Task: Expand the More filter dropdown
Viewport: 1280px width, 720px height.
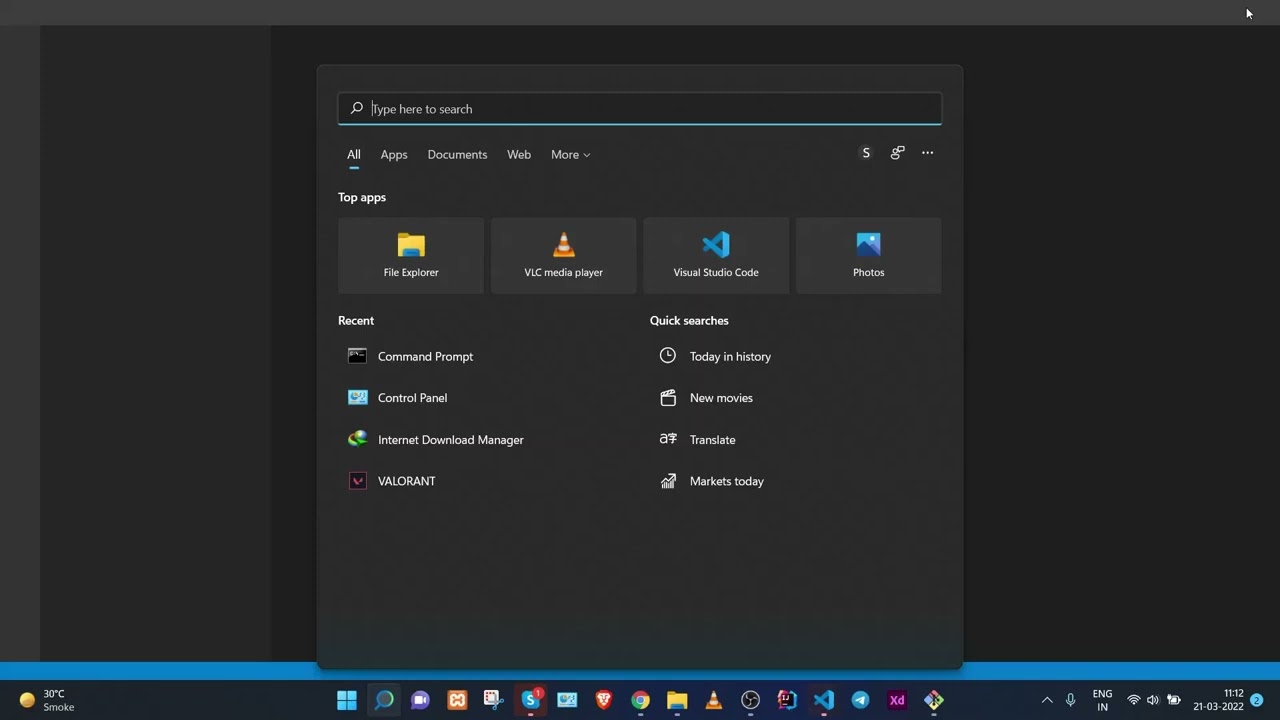Action: pos(570,155)
